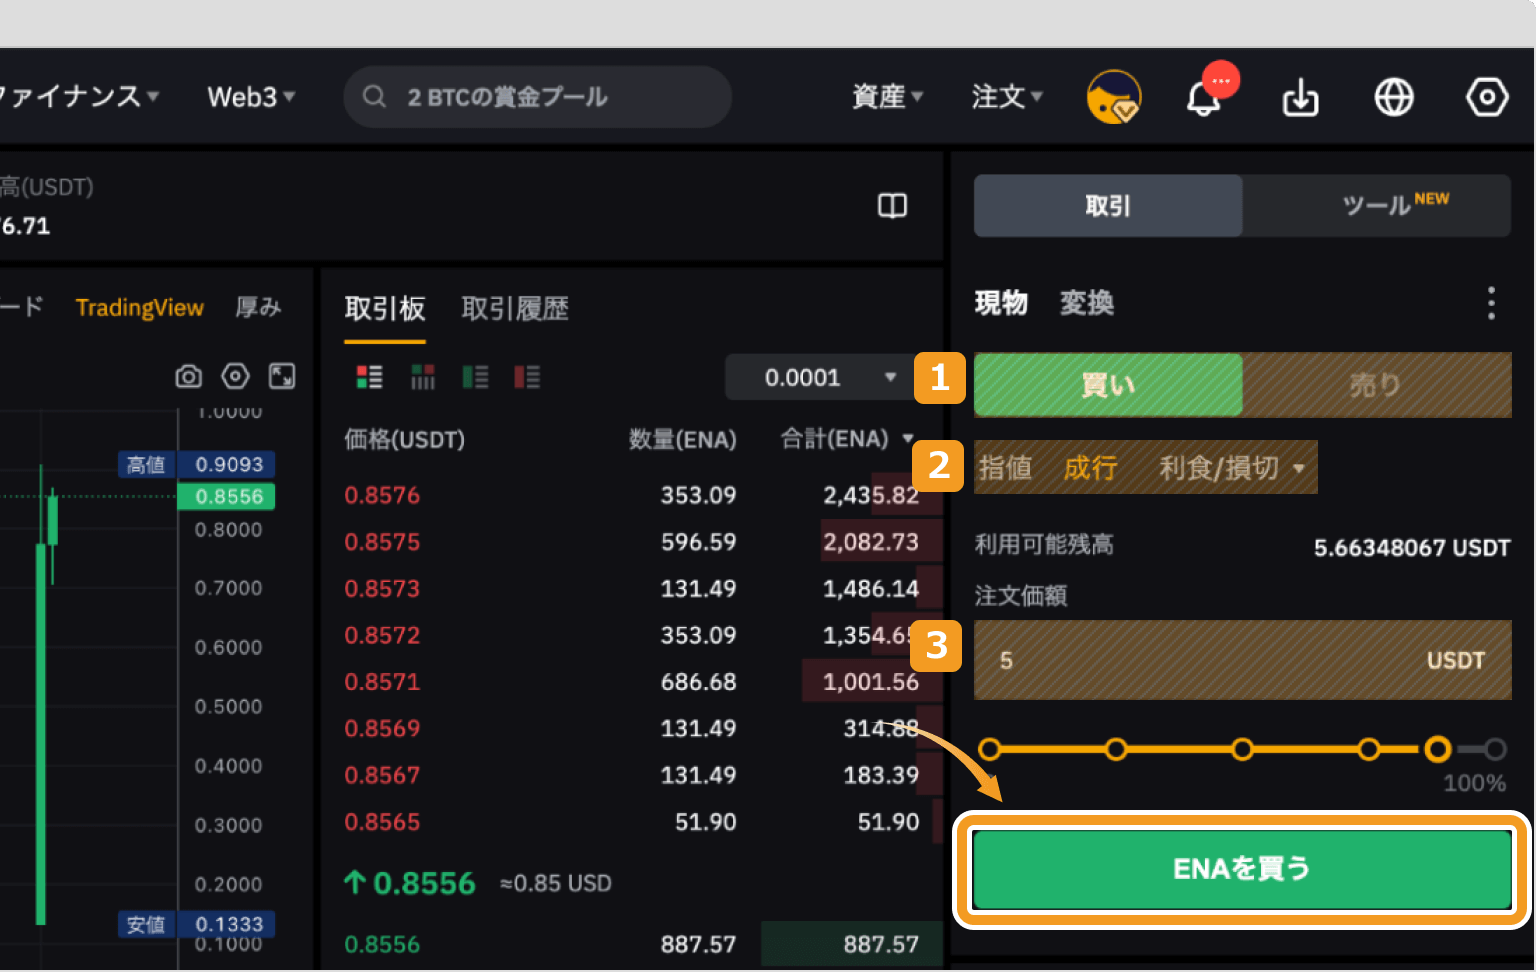Show buy orders only view

475,377
